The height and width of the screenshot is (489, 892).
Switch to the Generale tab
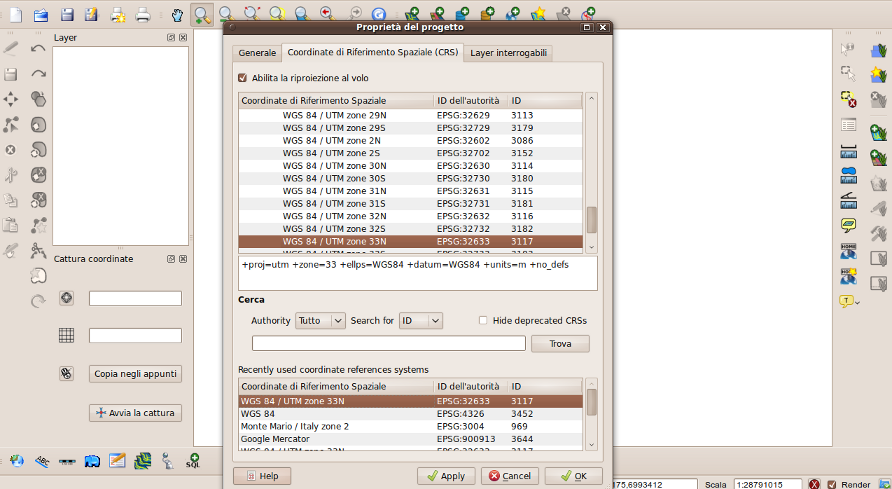coord(257,53)
